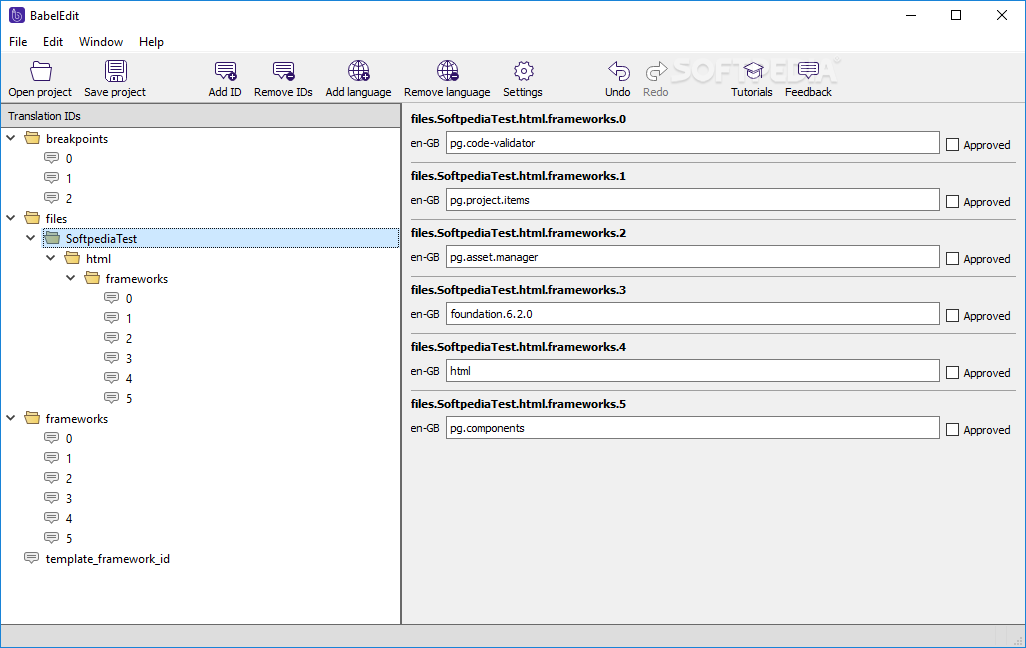Tick Approved for pg.project.items
Screen dimensions: 1026x648
click(x=953, y=202)
